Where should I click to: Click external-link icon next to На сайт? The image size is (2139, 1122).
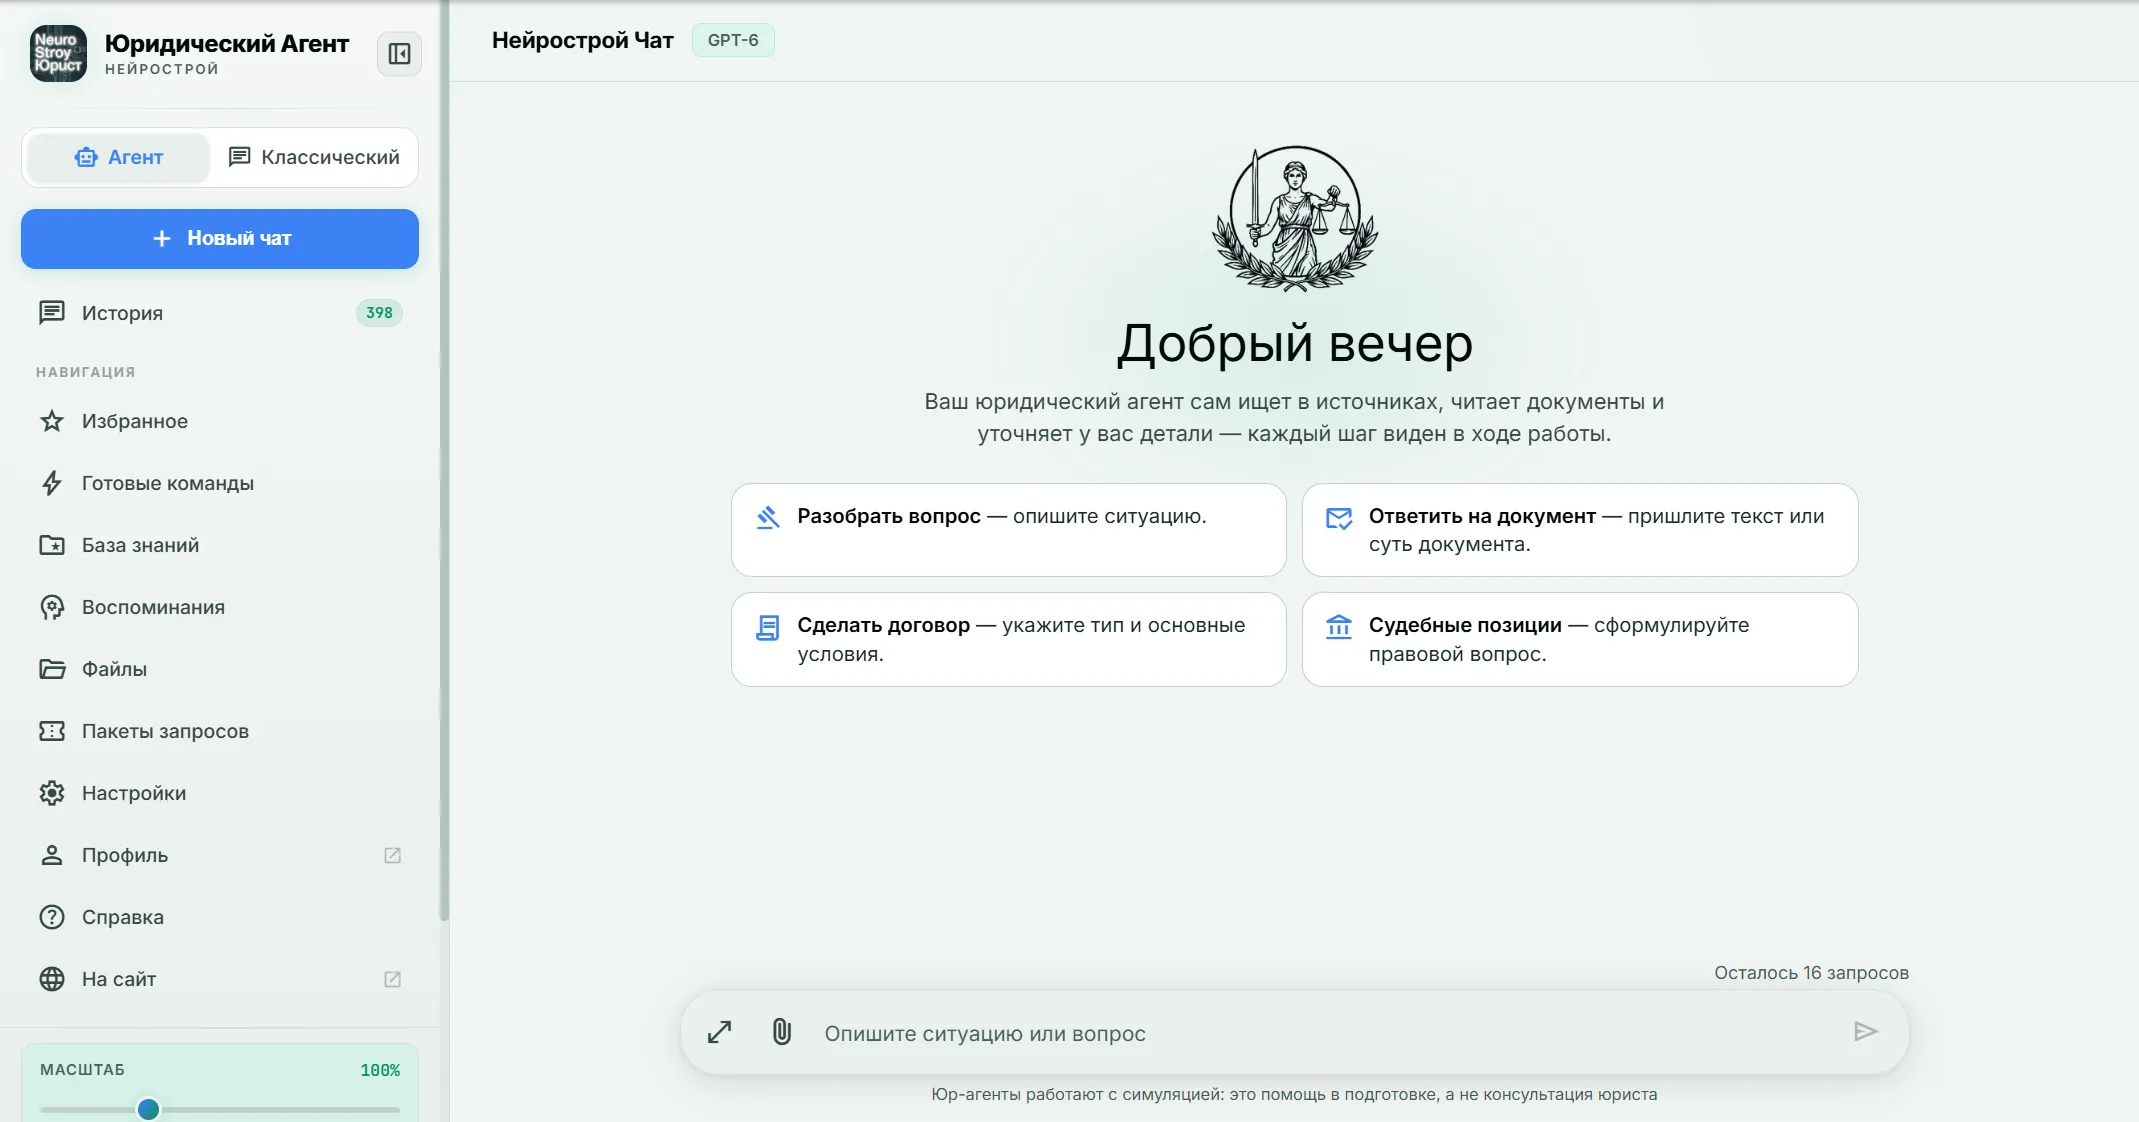(x=393, y=979)
